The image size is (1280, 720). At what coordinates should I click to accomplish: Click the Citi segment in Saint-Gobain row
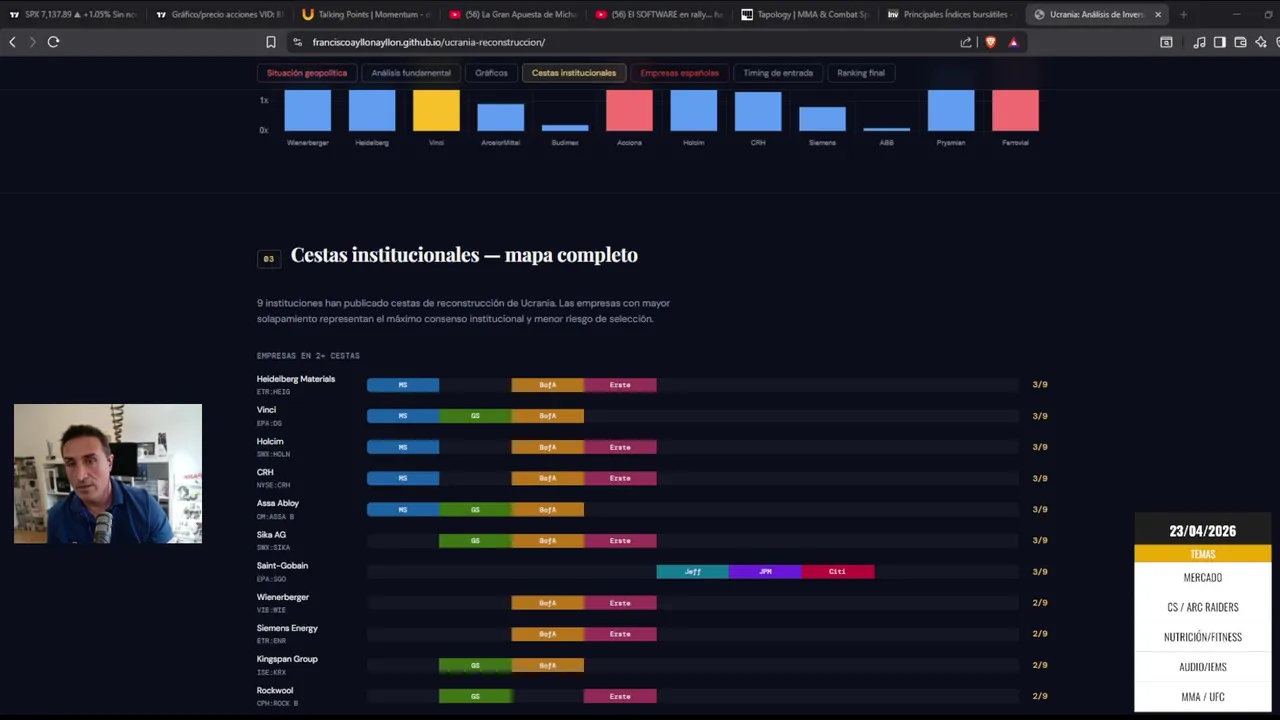[838, 572]
